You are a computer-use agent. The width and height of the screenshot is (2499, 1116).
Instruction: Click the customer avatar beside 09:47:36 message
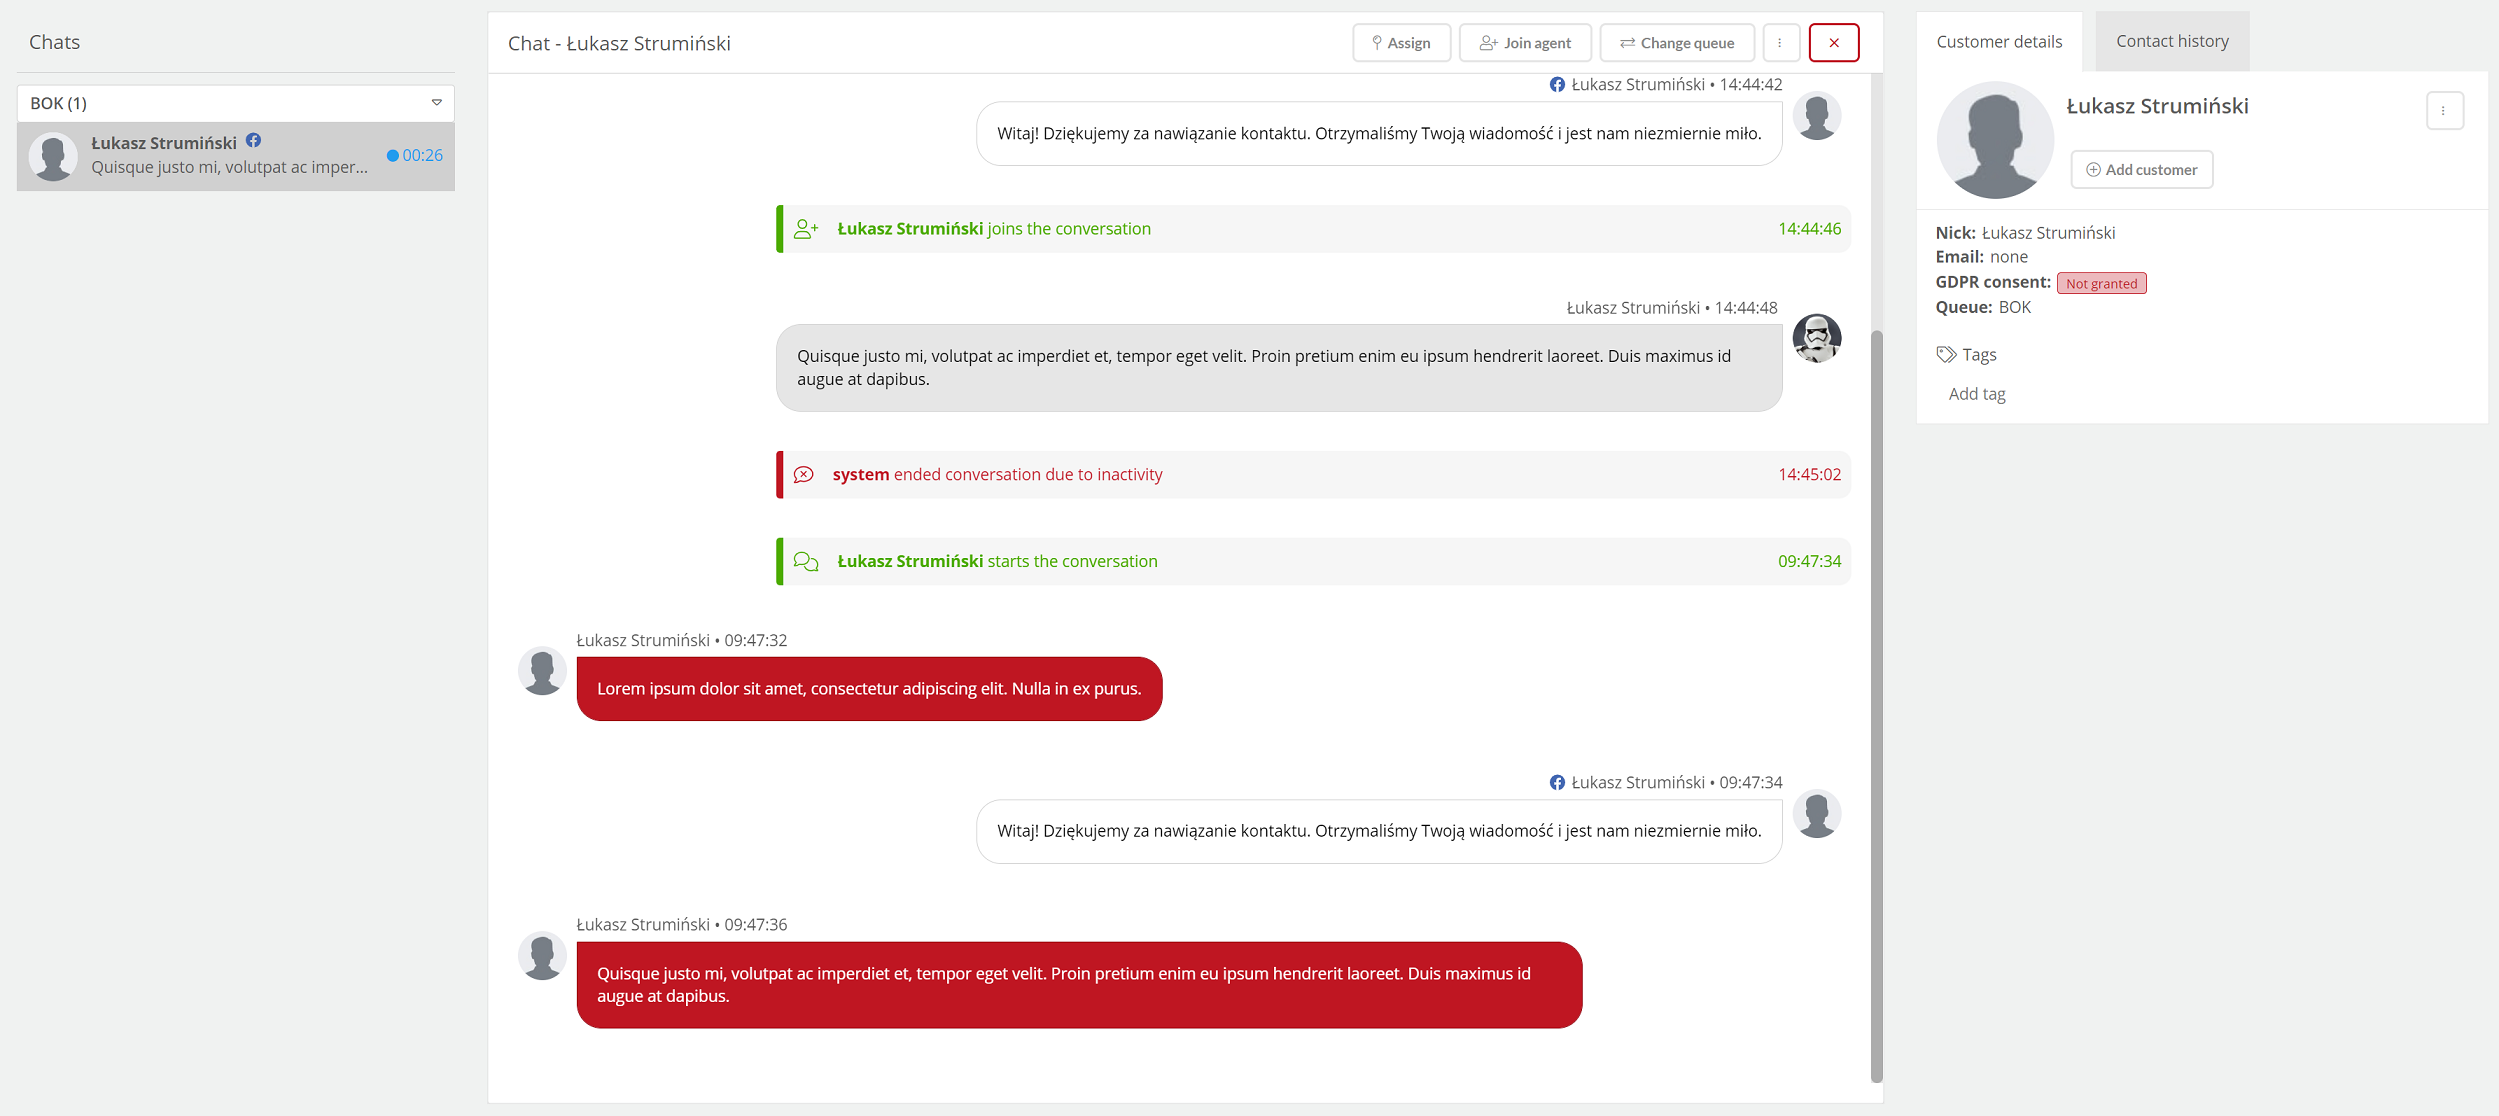tap(542, 956)
